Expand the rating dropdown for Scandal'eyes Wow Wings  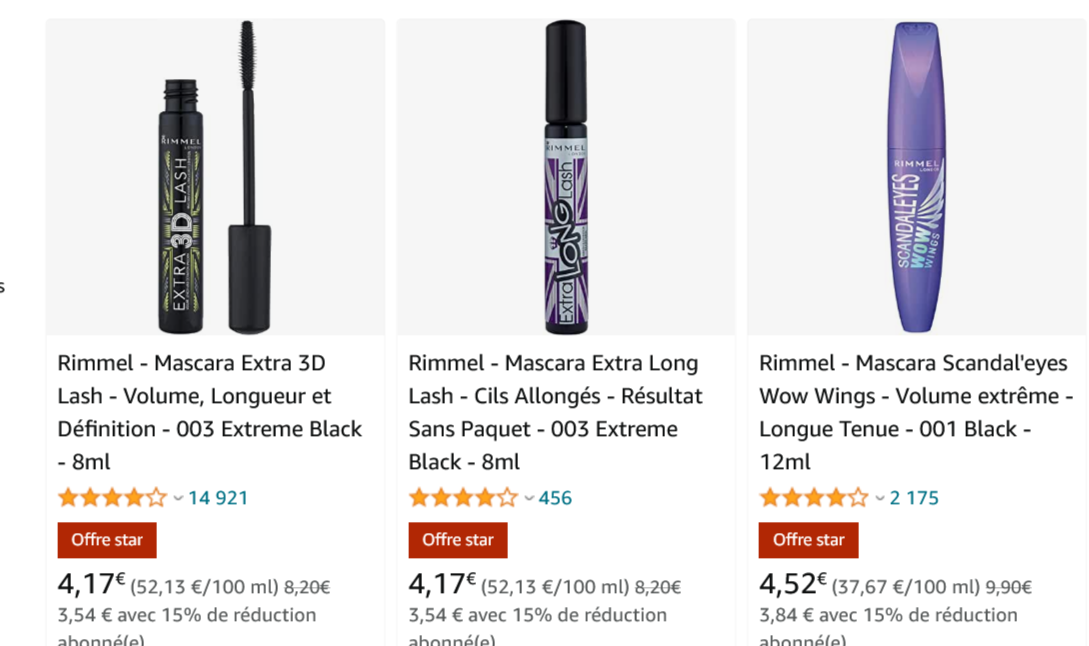879,497
